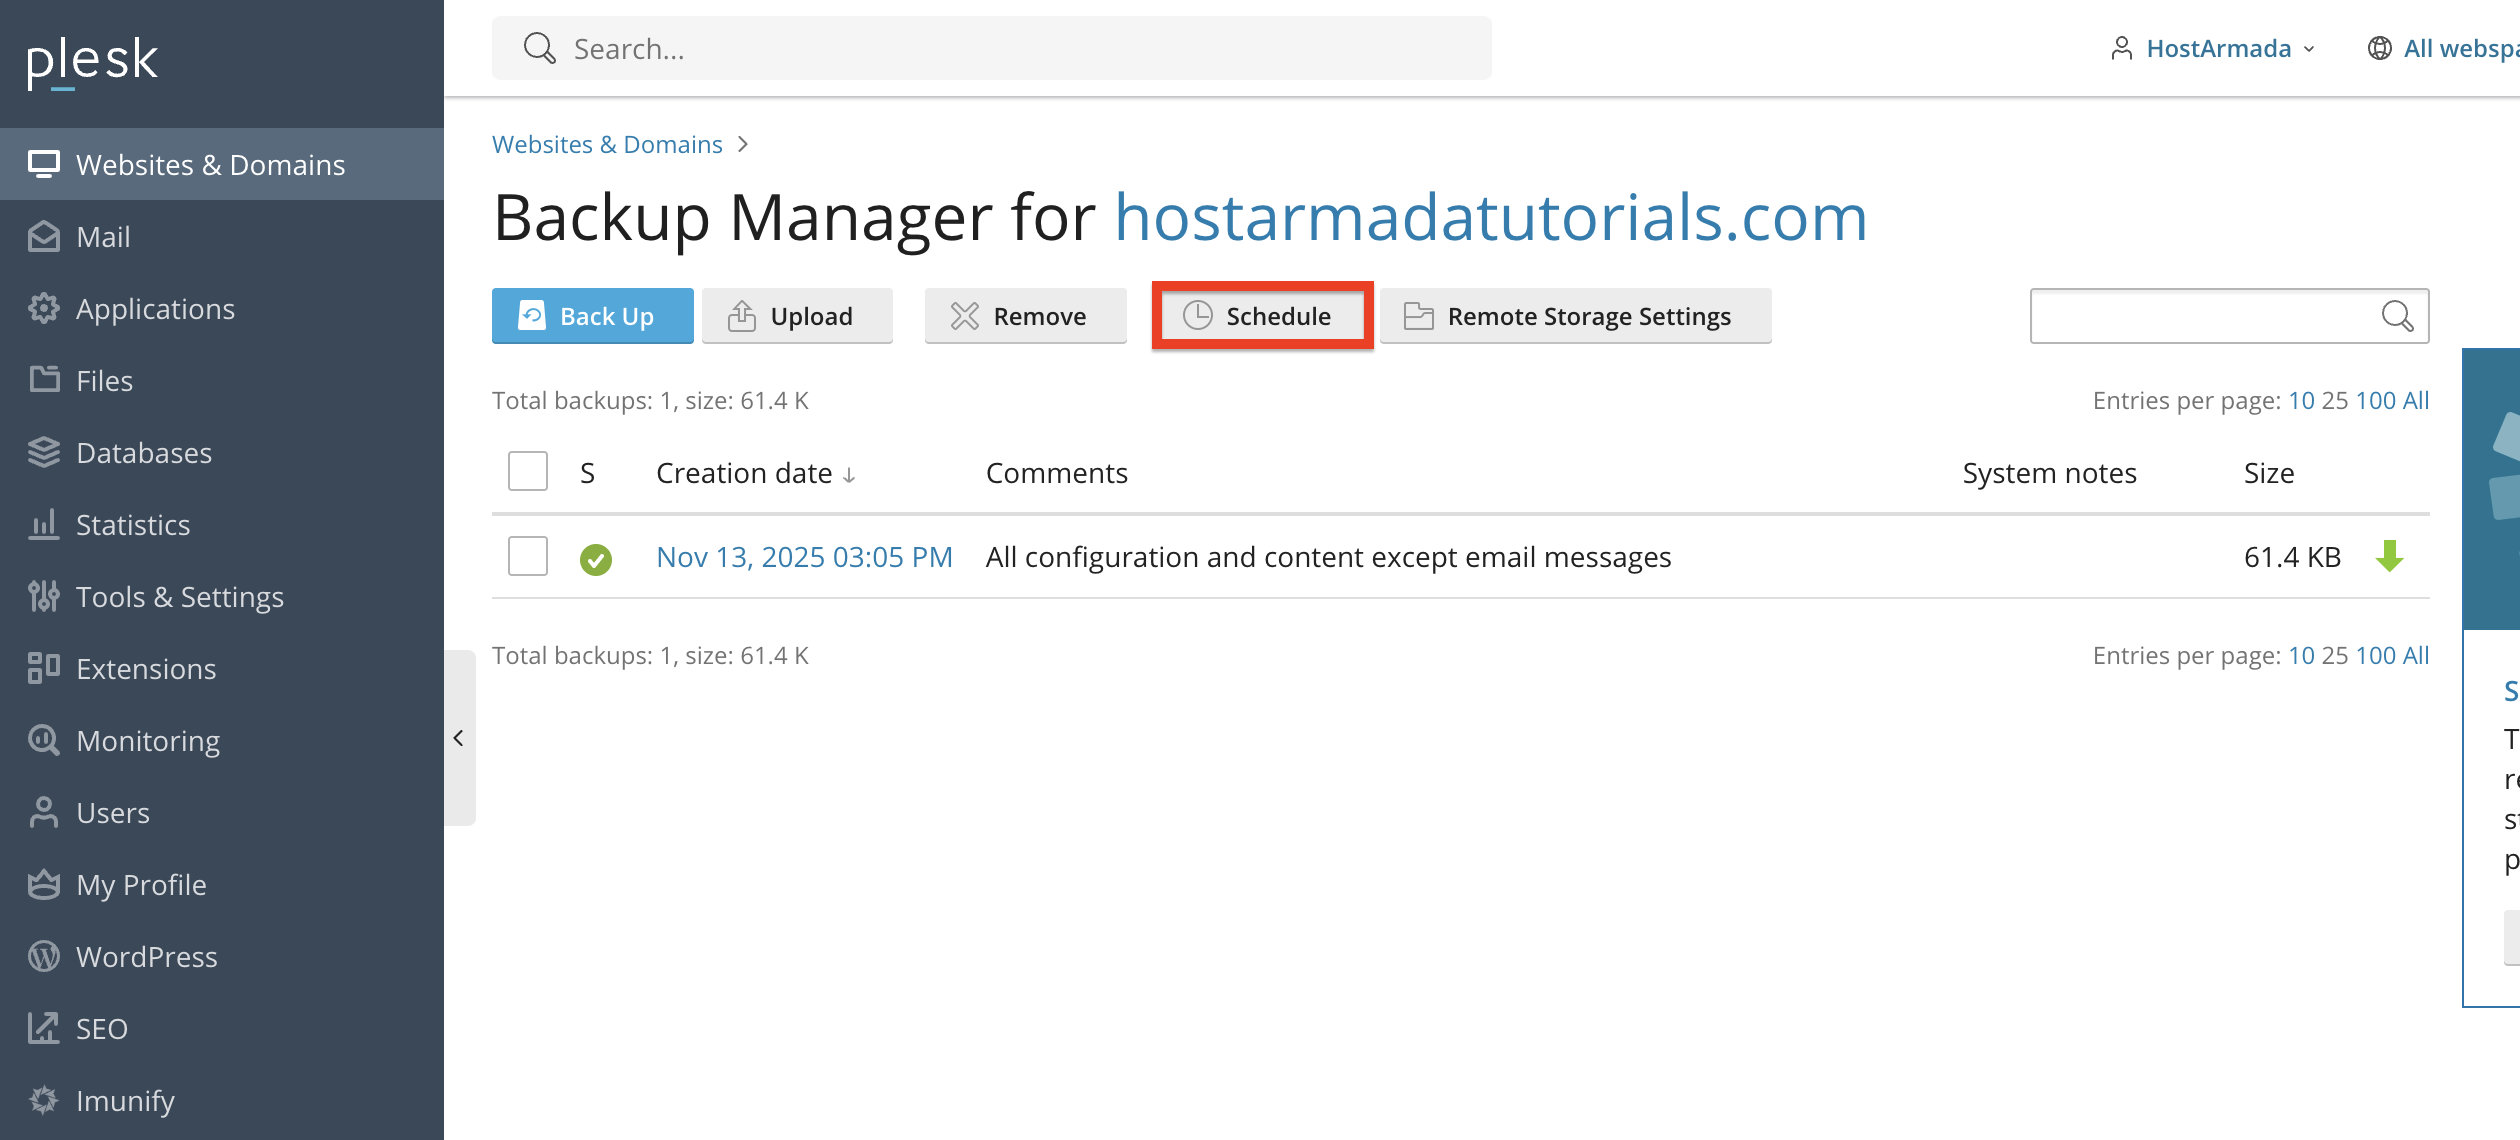This screenshot has height=1140, width=2520.
Task: Click the SEO chart icon
Action: click(44, 1029)
